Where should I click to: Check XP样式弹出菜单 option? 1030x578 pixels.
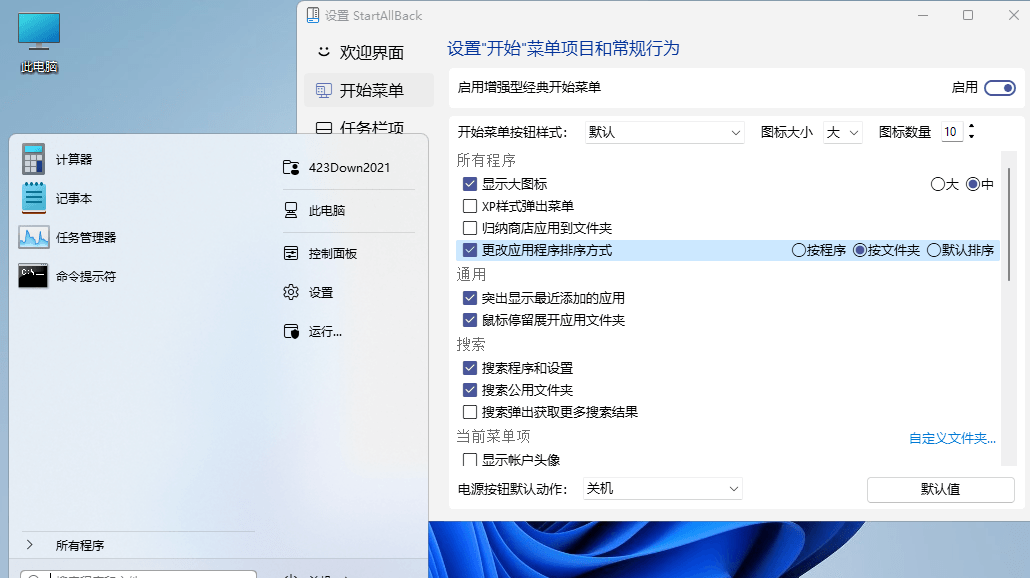tap(470, 206)
